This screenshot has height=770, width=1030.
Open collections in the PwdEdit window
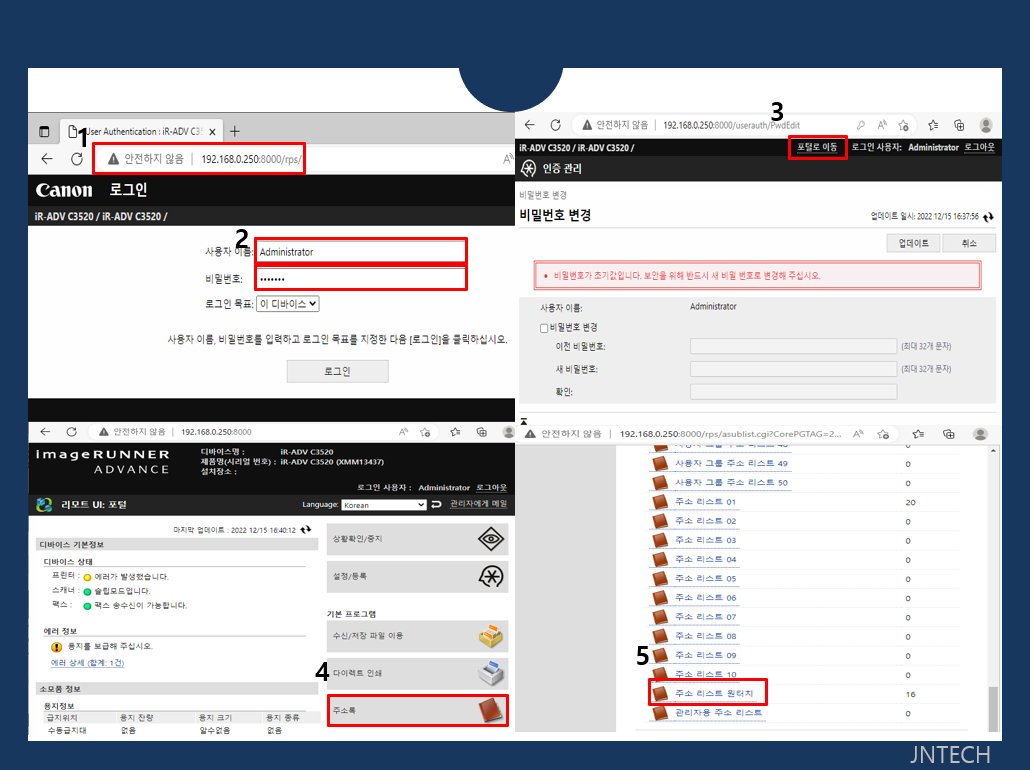[959, 125]
